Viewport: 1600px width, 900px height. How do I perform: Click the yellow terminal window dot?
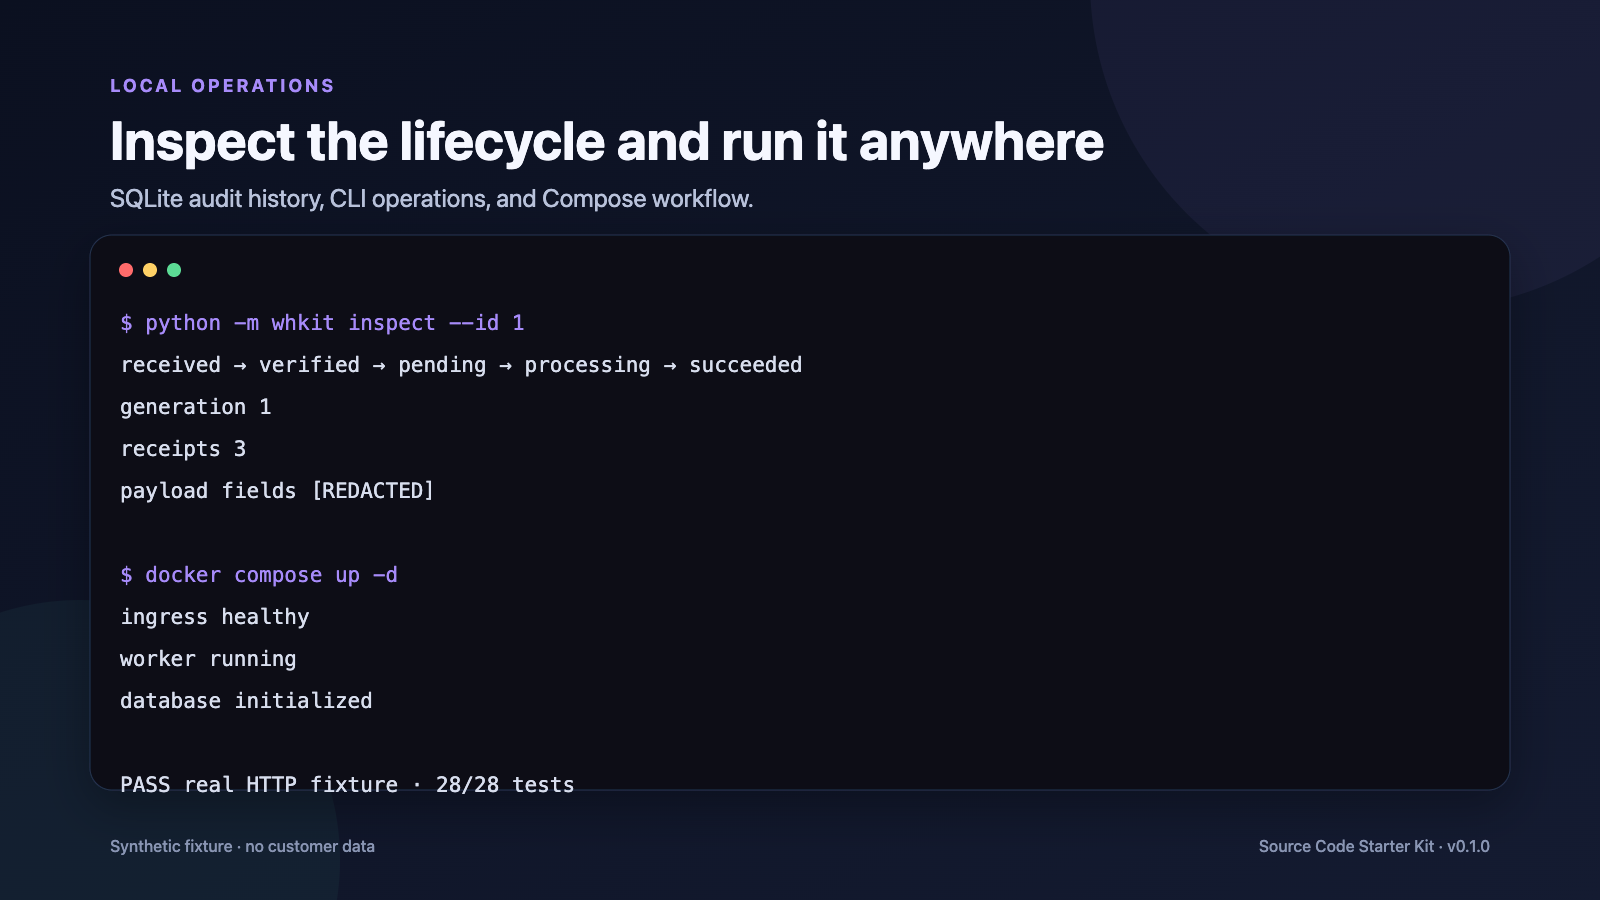point(150,270)
